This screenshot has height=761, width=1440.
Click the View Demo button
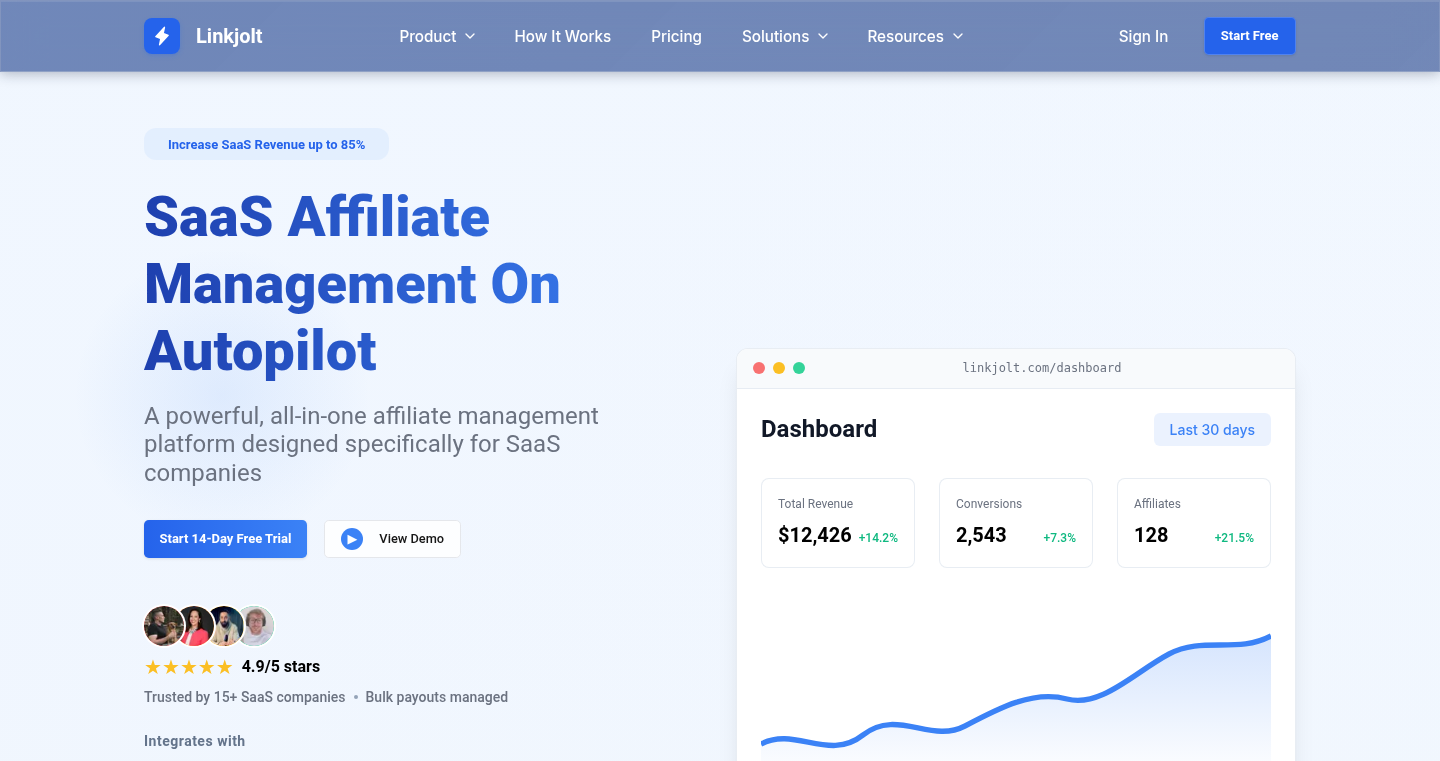(392, 539)
